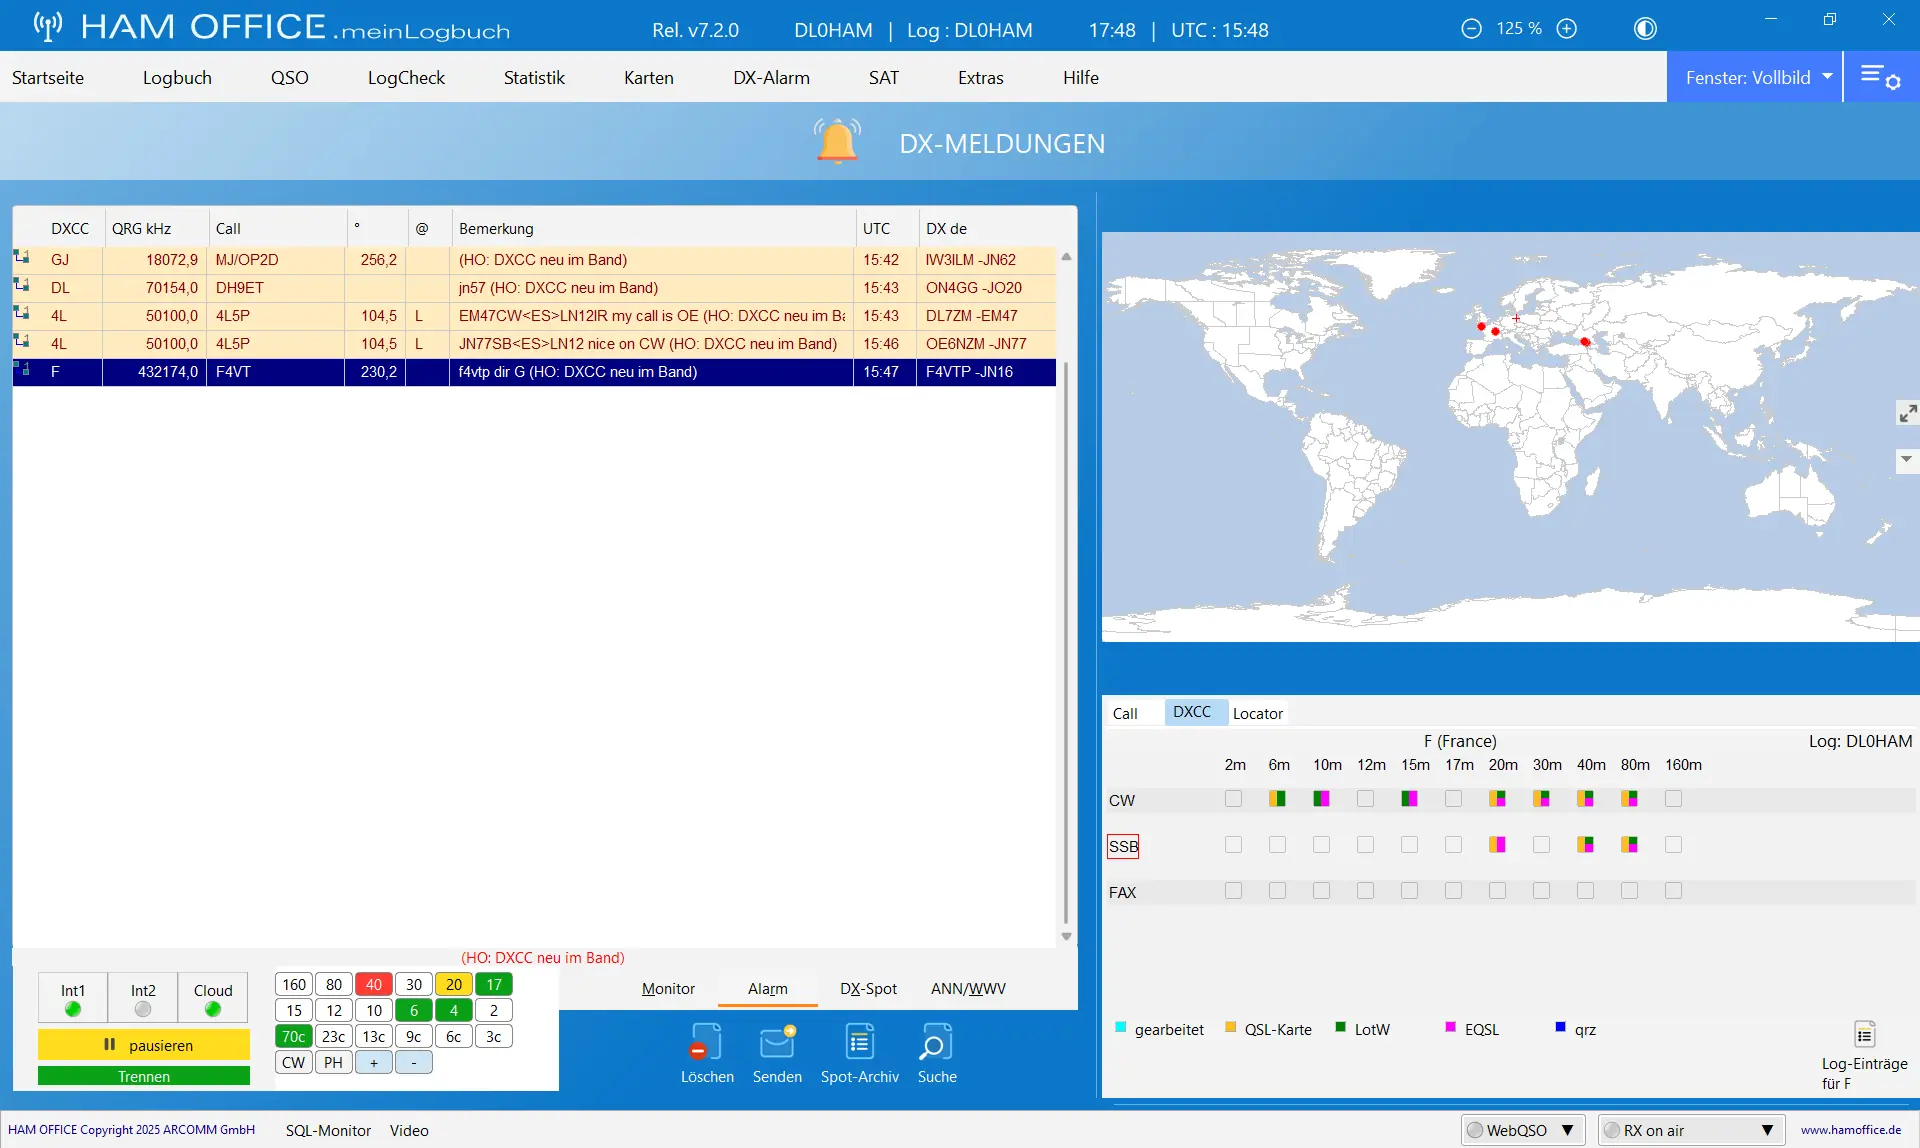
Task: Check CW 2m box for France
Action: pyautogui.click(x=1233, y=798)
